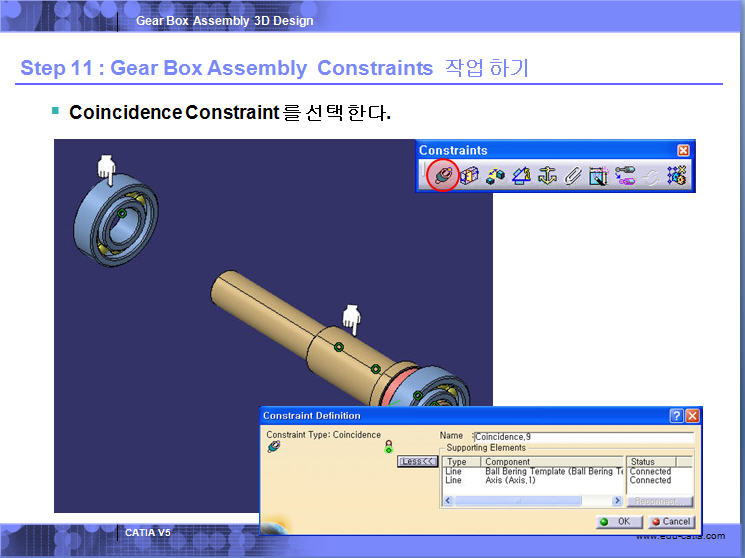The width and height of the screenshot is (745, 558).
Task: Click the Fix Component anchor icon
Action: coord(547,176)
